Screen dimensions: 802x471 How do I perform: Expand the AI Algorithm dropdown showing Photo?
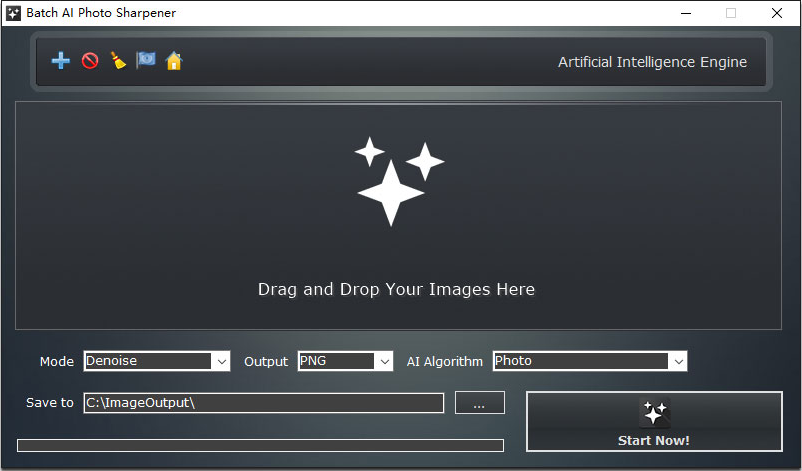pyautogui.click(x=590, y=361)
